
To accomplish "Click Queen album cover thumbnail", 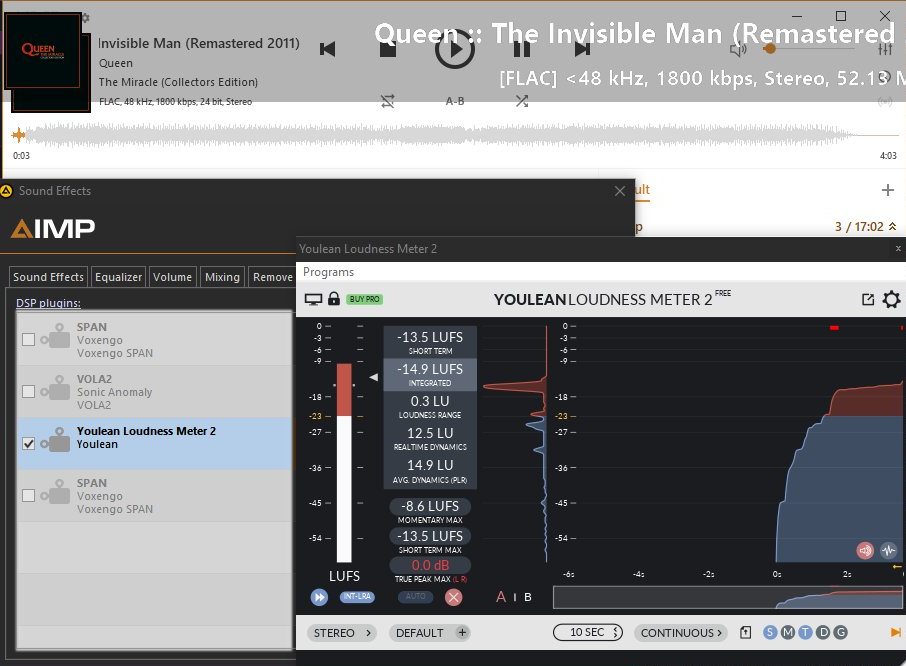I will [43, 51].
